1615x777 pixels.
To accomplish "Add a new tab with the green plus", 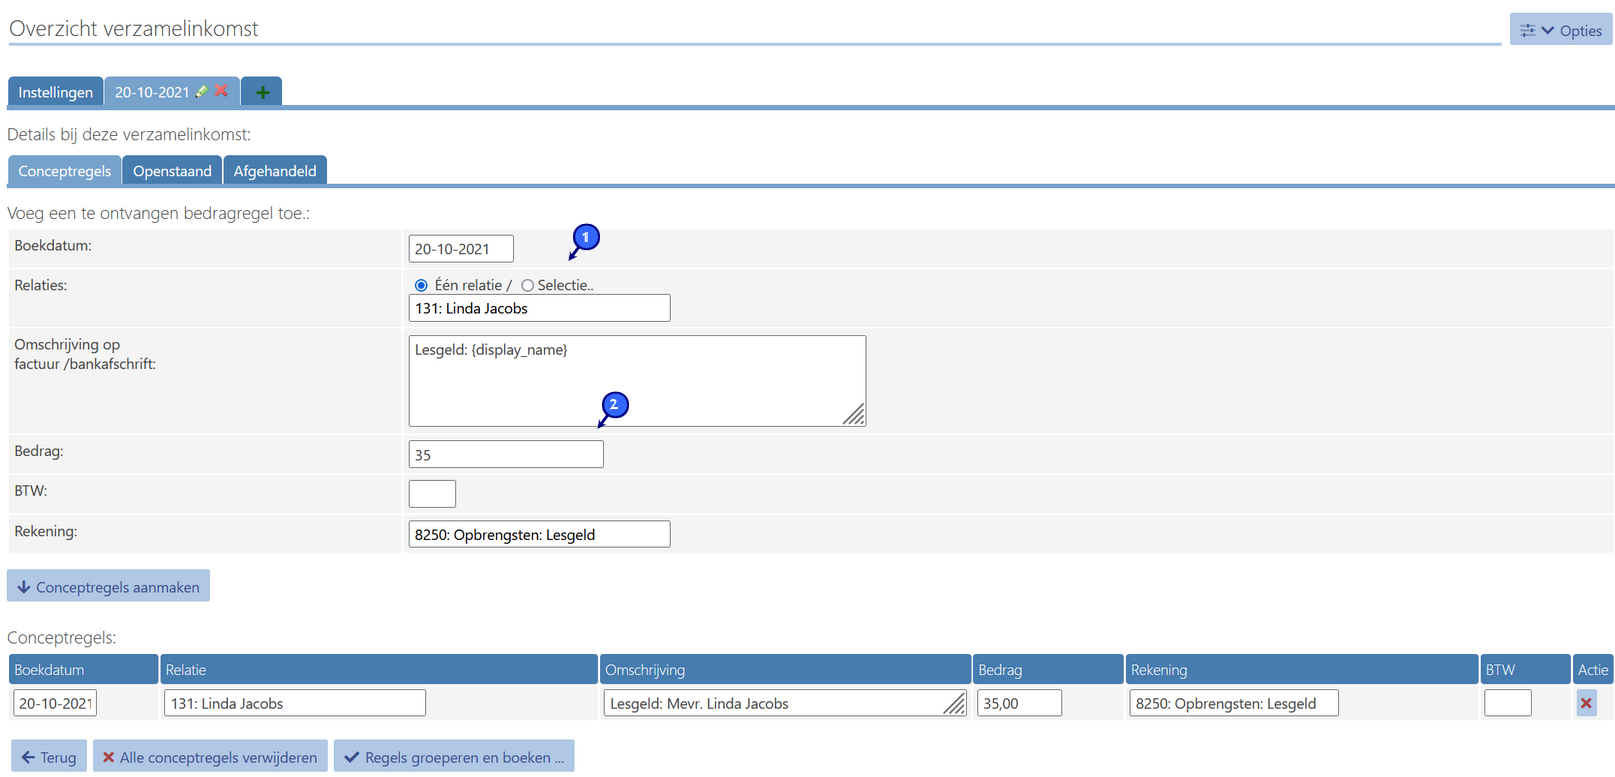I will tap(262, 92).
